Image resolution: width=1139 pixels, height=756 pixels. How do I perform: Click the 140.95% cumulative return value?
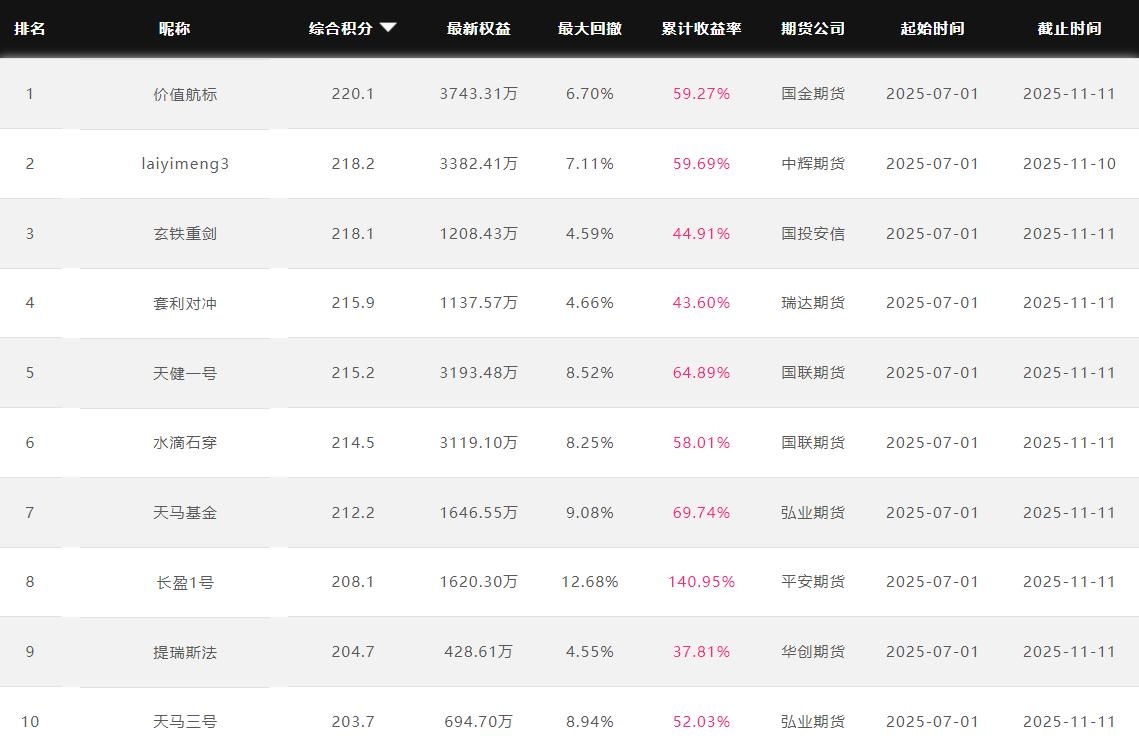coord(701,582)
